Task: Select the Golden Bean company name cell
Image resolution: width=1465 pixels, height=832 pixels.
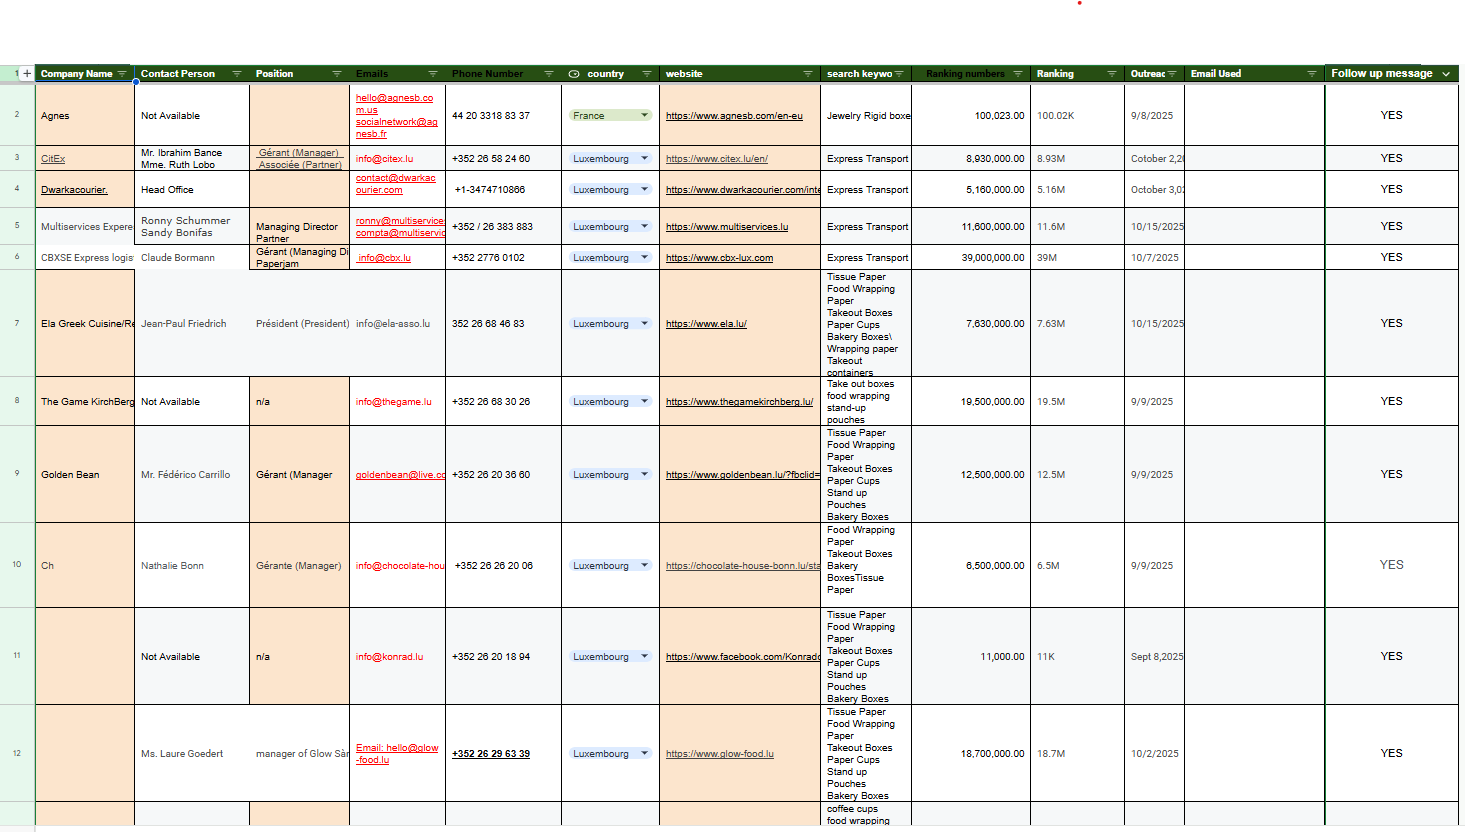Action: 84,475
